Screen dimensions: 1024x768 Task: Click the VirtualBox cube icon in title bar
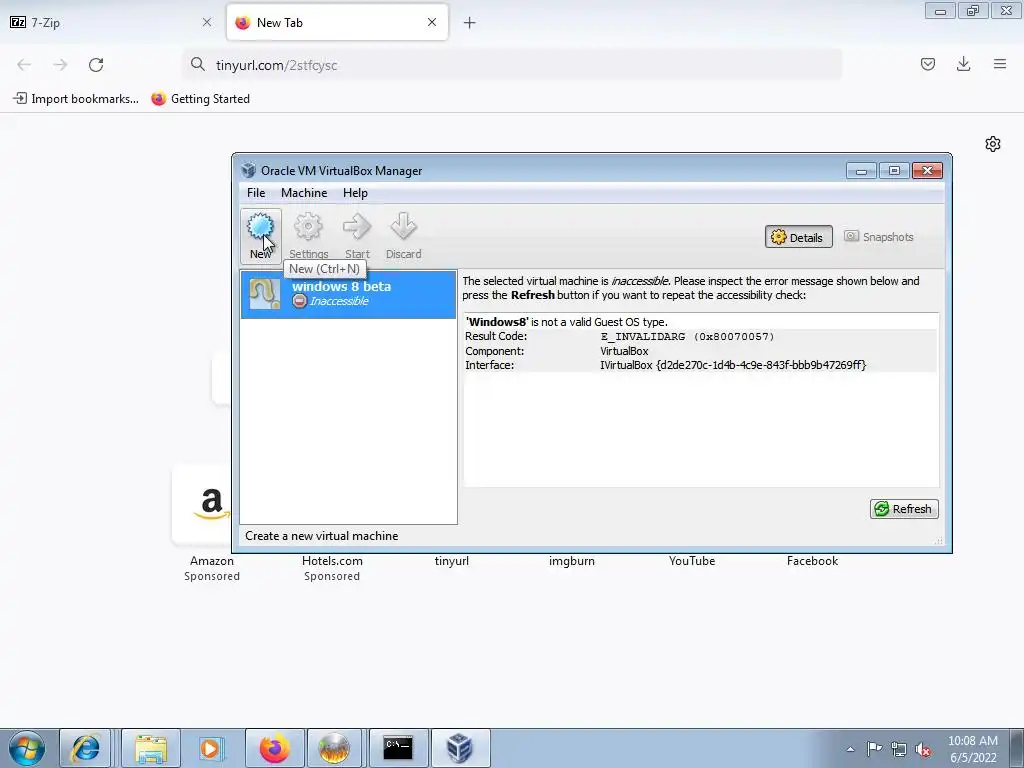point(248,170)
